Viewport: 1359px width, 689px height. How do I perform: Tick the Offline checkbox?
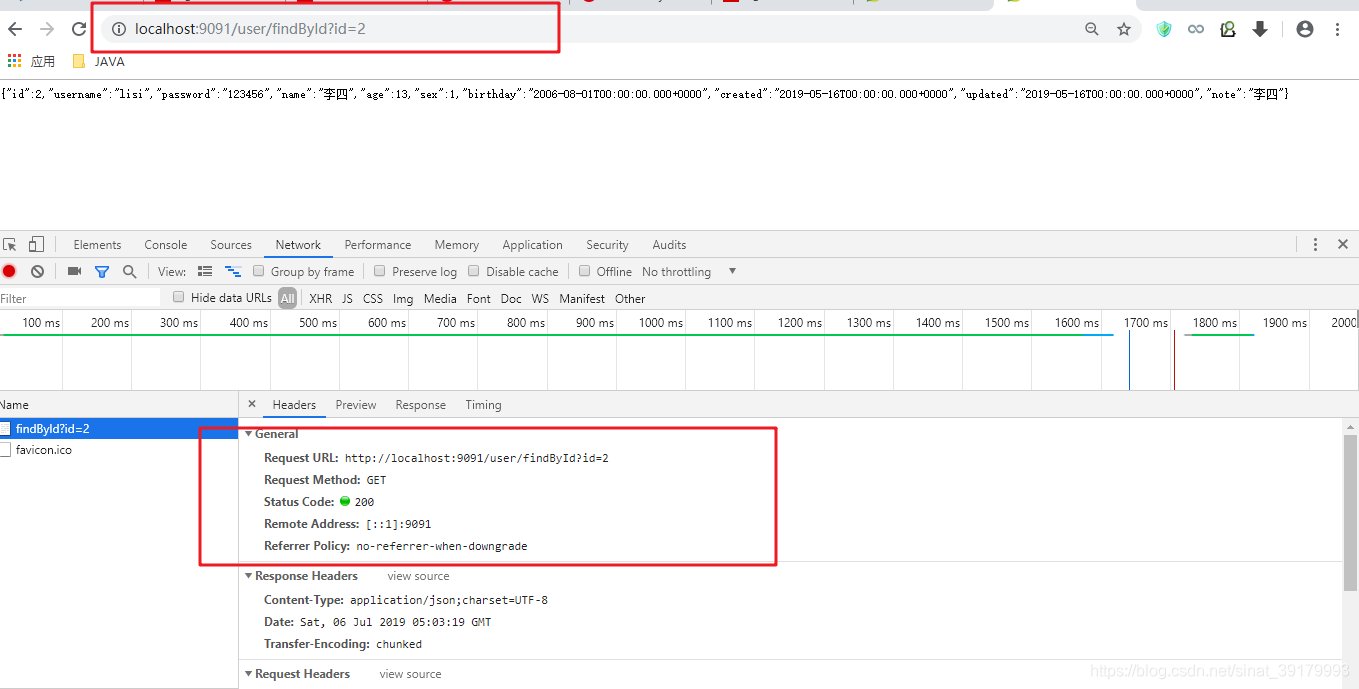(x=585, y=271)
